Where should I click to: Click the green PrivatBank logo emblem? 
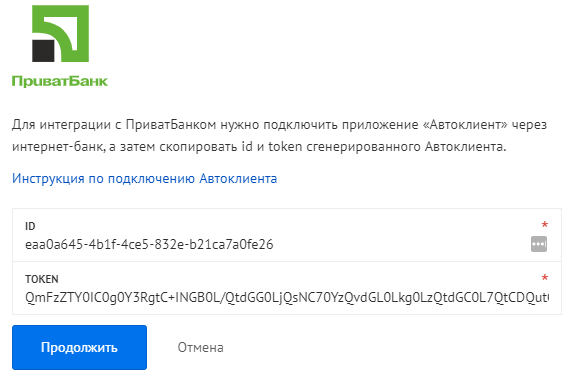[60, 33]
